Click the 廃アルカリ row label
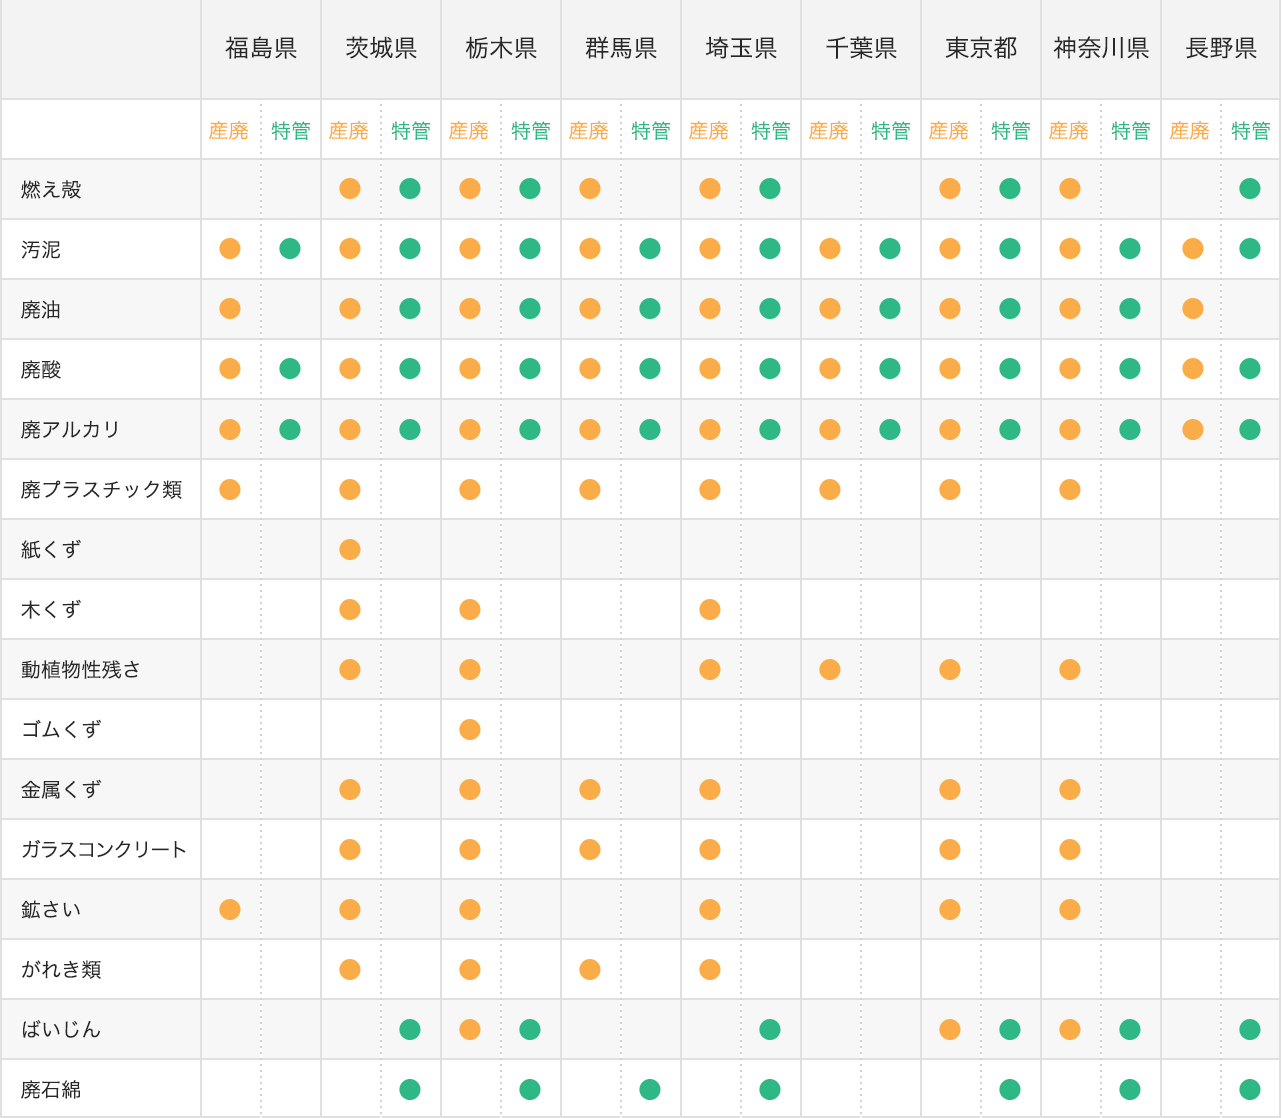Viewport: 1282px width, 1118px height. click(x=71, y=429)
